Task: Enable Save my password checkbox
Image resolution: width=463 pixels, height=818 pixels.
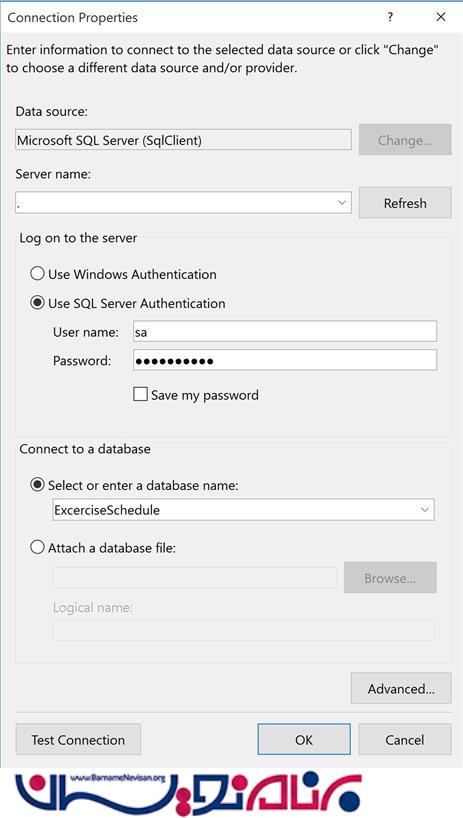Action: (x=140, y=394)
